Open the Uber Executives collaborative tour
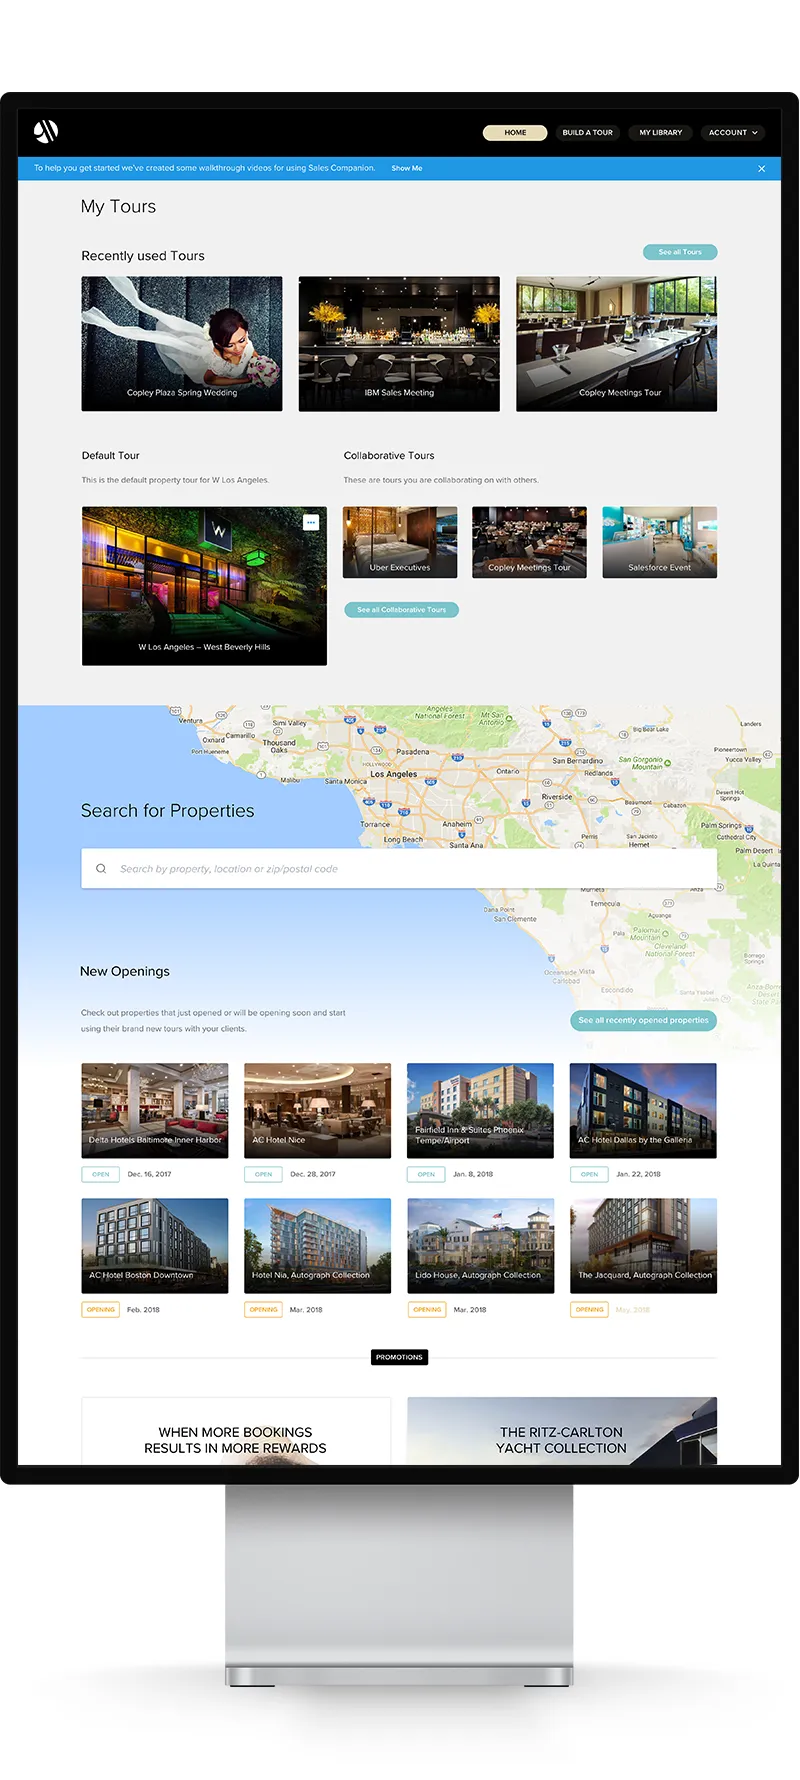Screen dimensions: 800x1780 400,542
